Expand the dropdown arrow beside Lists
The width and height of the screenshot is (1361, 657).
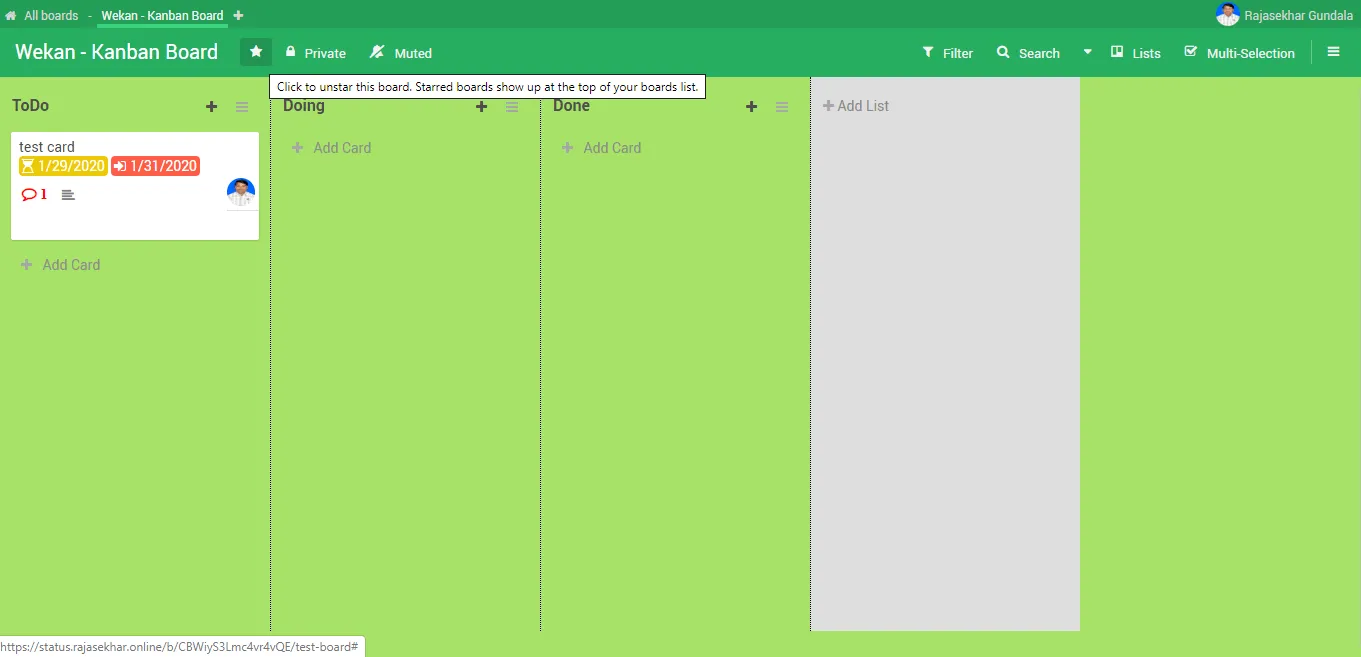click(x=1087, y=53)
